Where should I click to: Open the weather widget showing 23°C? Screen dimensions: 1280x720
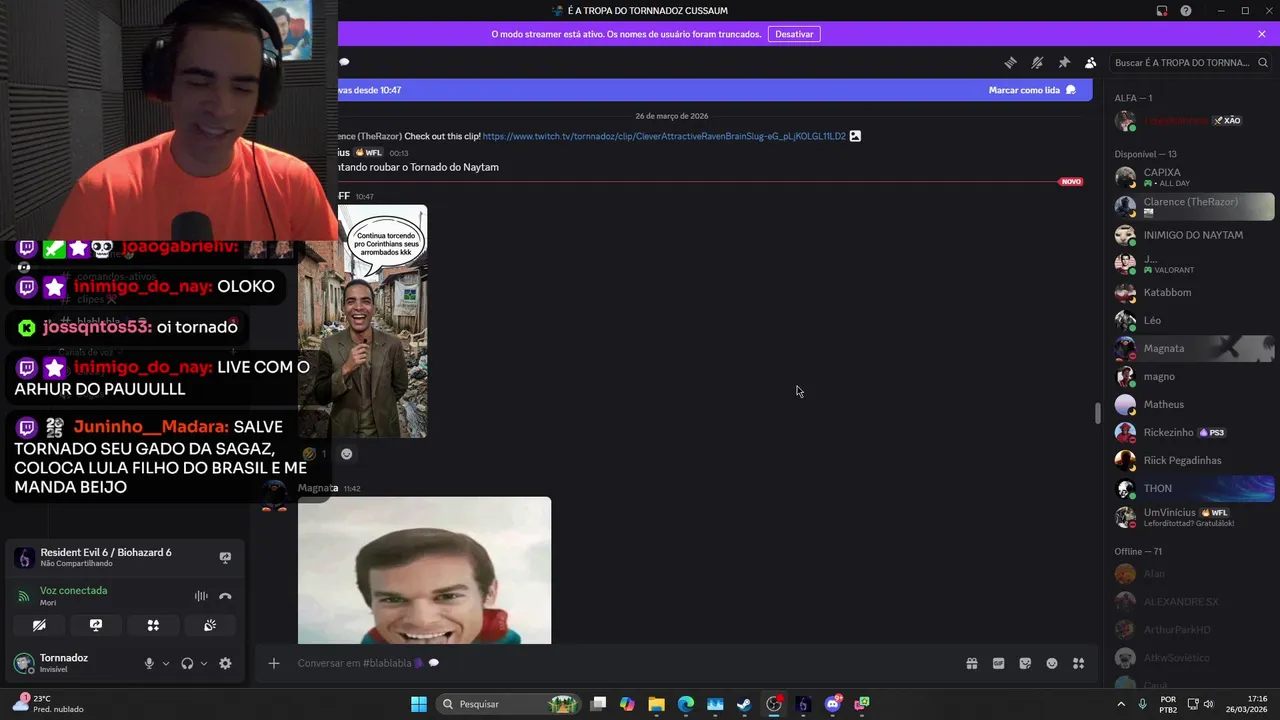coord(47,704)
